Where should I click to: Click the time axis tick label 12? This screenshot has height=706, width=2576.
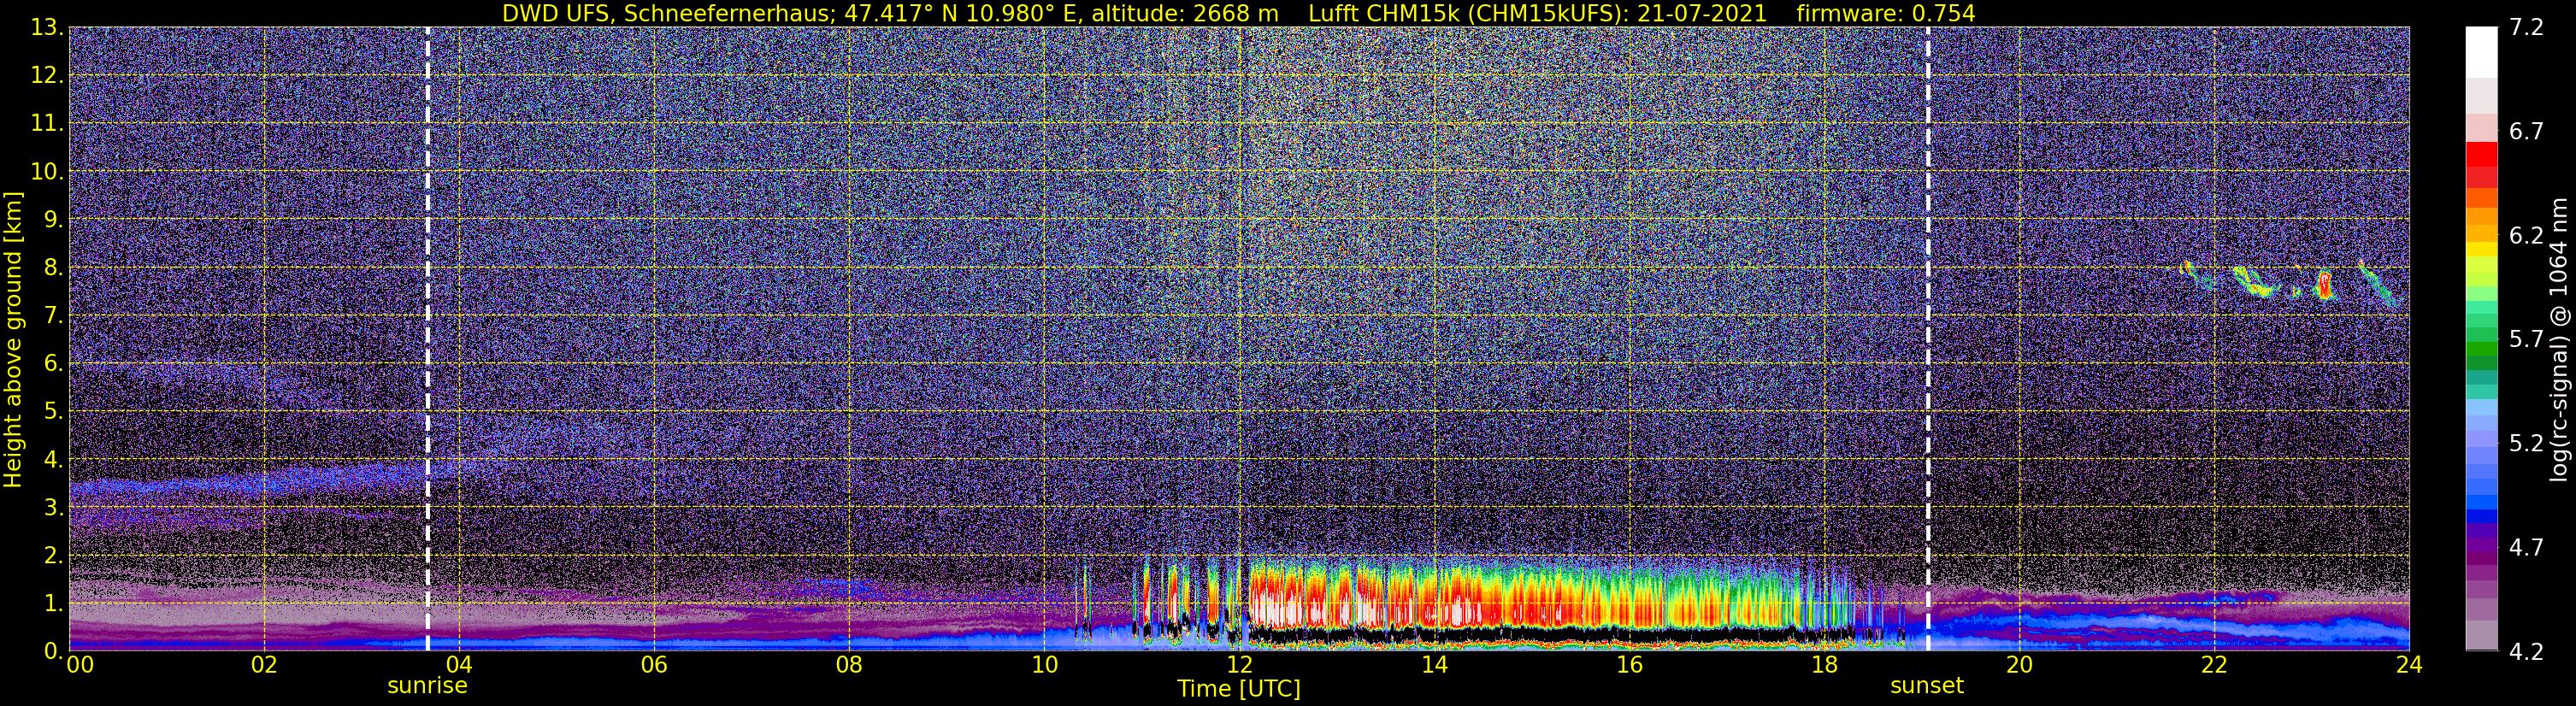click(x=1239, y=665)
